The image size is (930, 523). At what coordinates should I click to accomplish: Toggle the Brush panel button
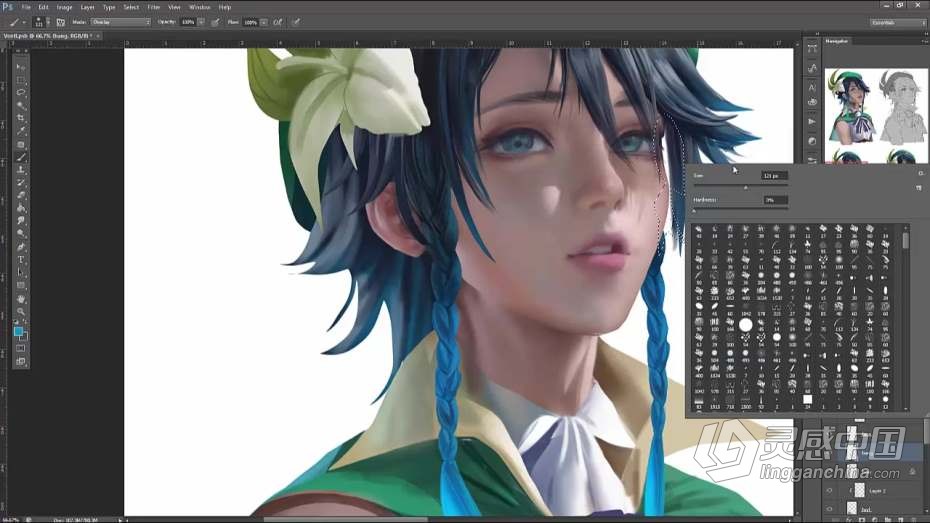[60, 23]
